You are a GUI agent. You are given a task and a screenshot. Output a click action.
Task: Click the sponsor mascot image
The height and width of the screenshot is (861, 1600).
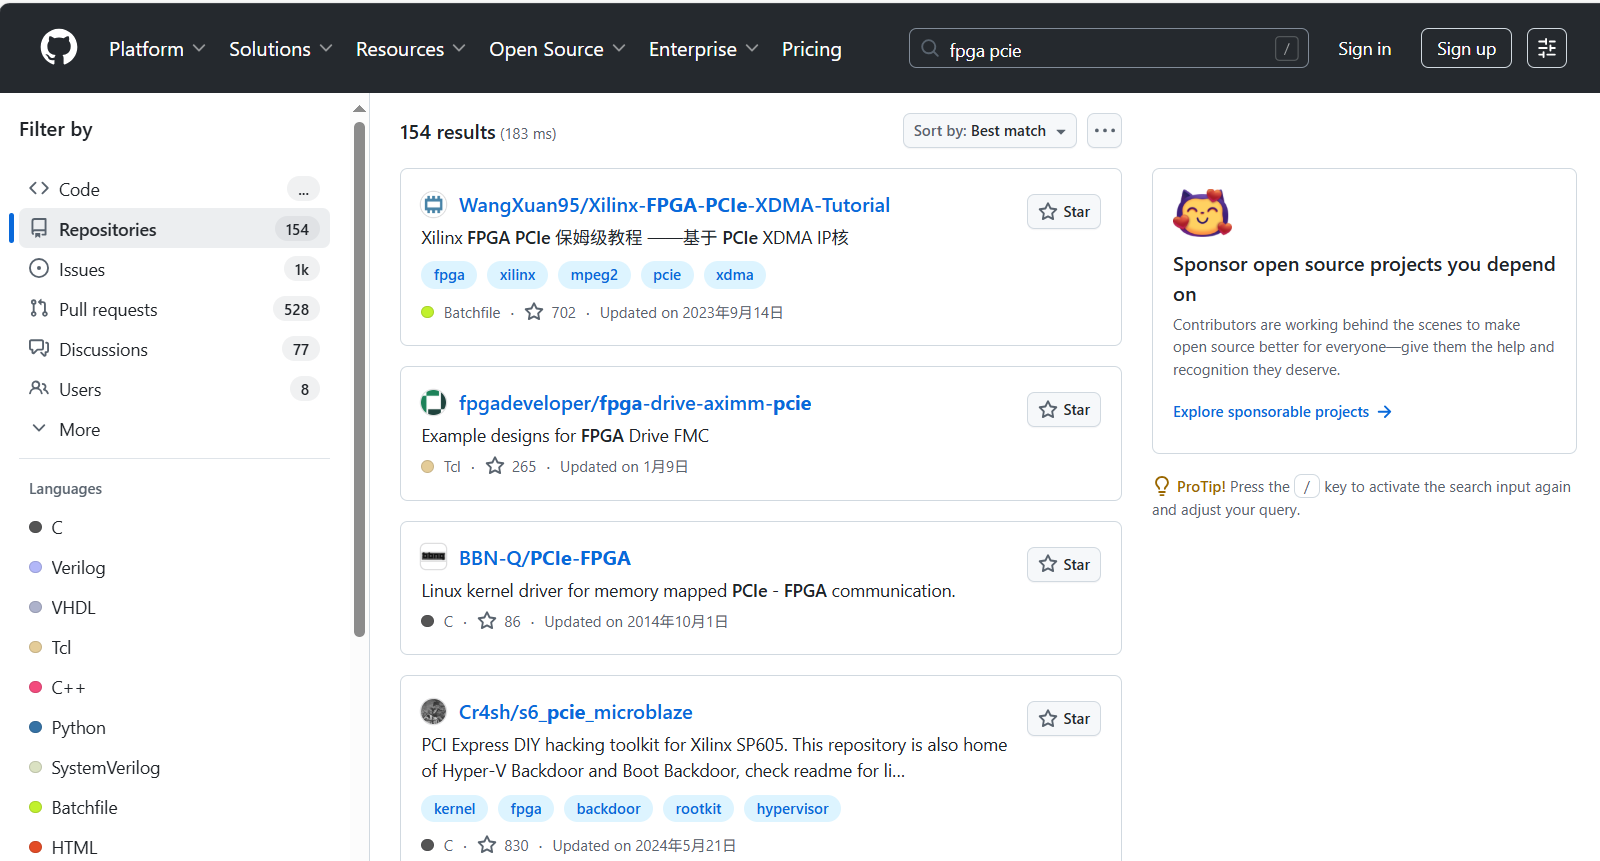click(x=1202, y=213)
